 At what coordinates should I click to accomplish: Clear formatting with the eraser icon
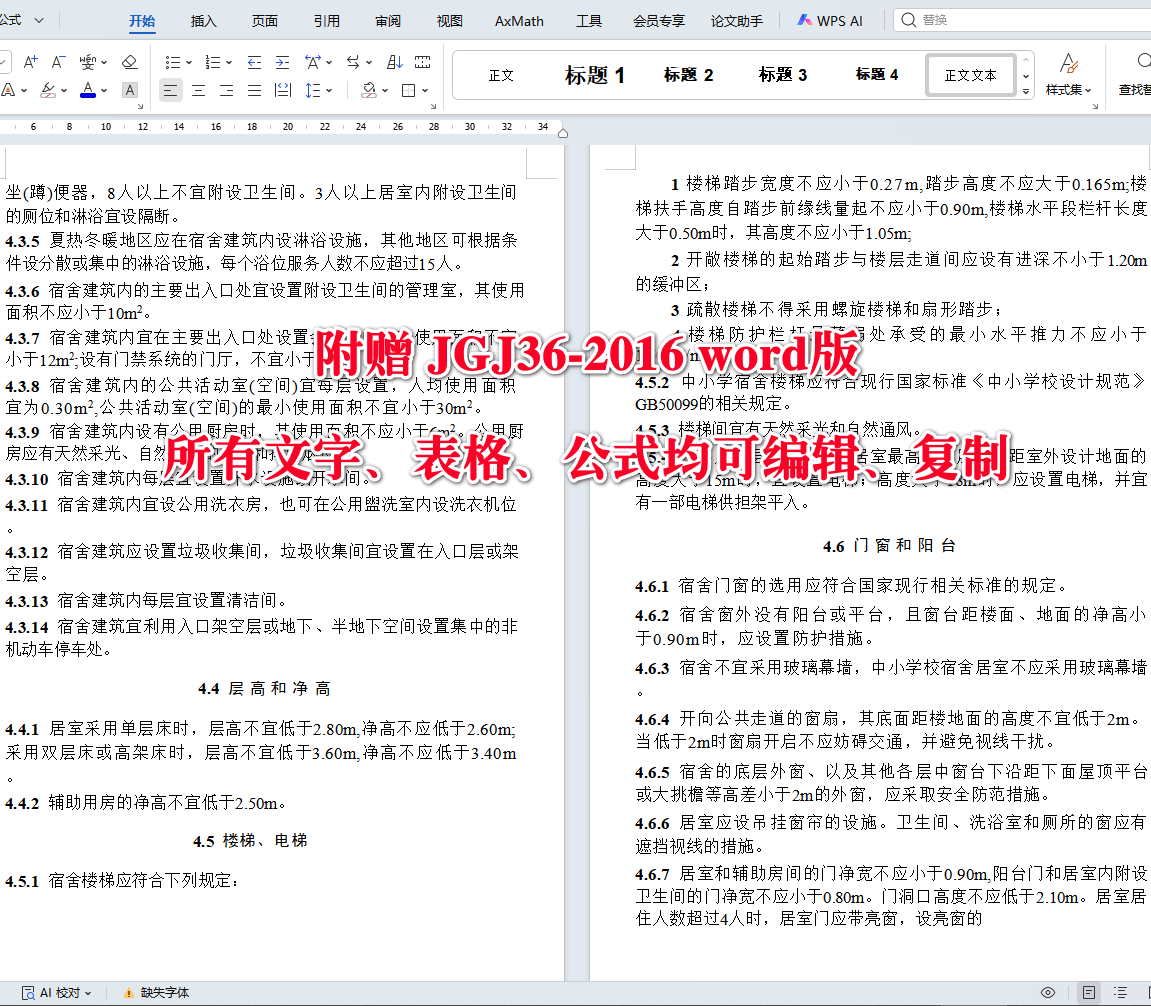[129, 62]
